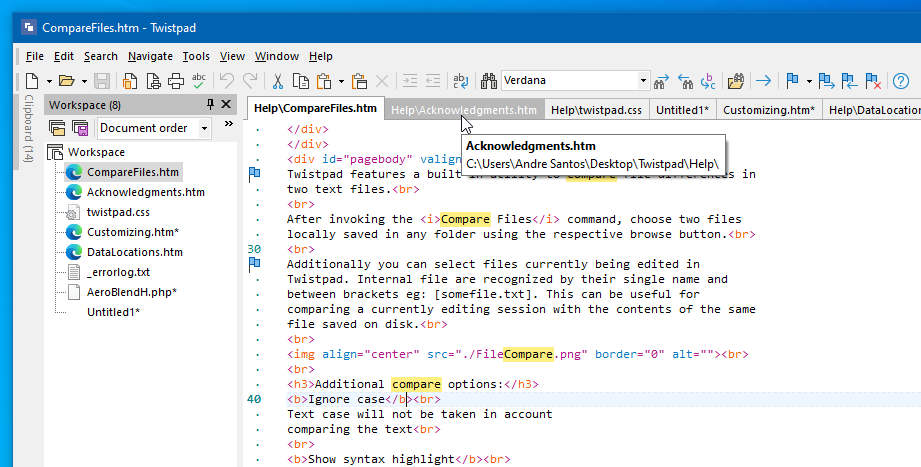Jump to next bookmark flag icon
The width and height of the screenshot is (921, 467).
(x=826, y=80)
